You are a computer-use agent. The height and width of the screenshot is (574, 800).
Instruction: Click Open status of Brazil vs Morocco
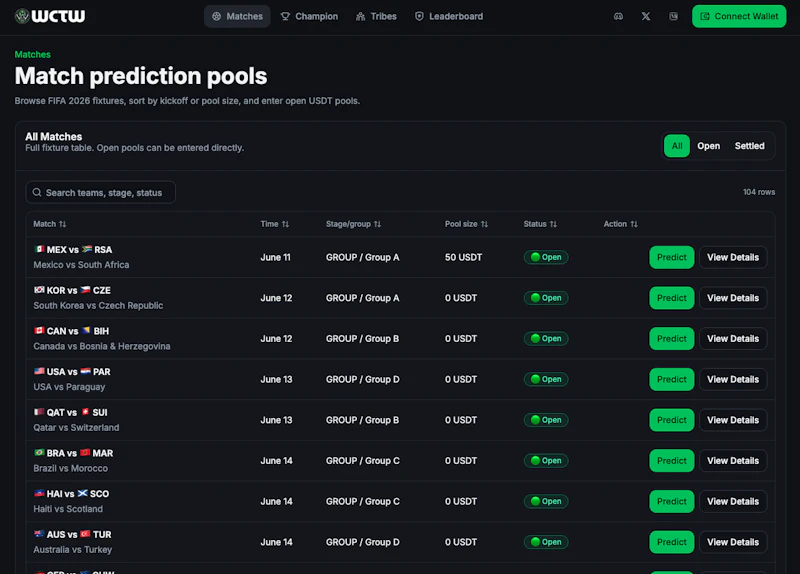click(546, 461)
